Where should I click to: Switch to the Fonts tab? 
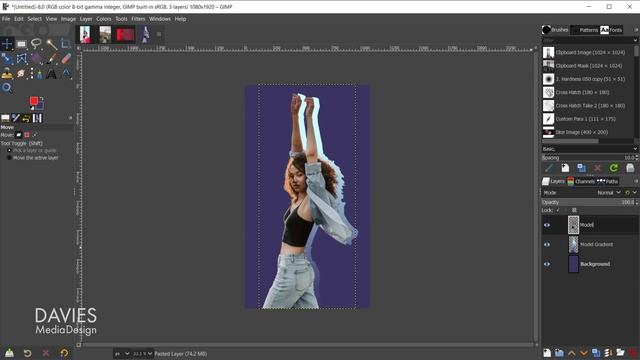(x=611, y=30)
